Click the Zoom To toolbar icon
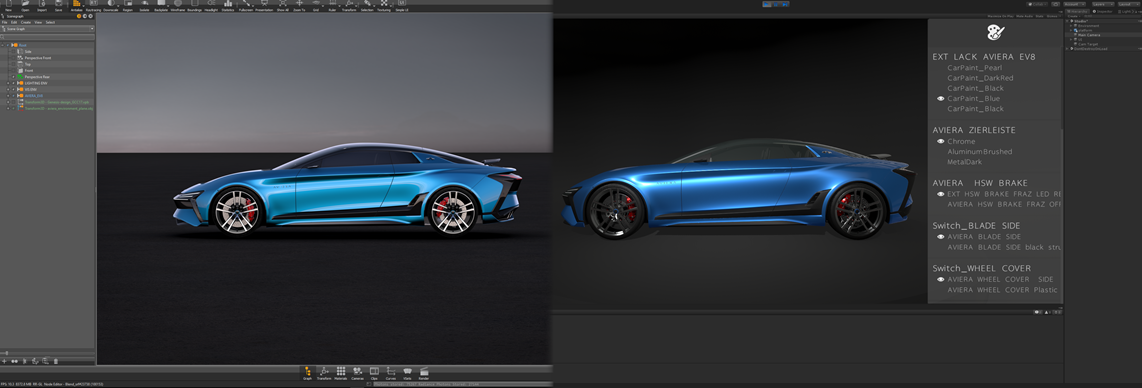The image size is (1142, 388). tap(299, 6)
